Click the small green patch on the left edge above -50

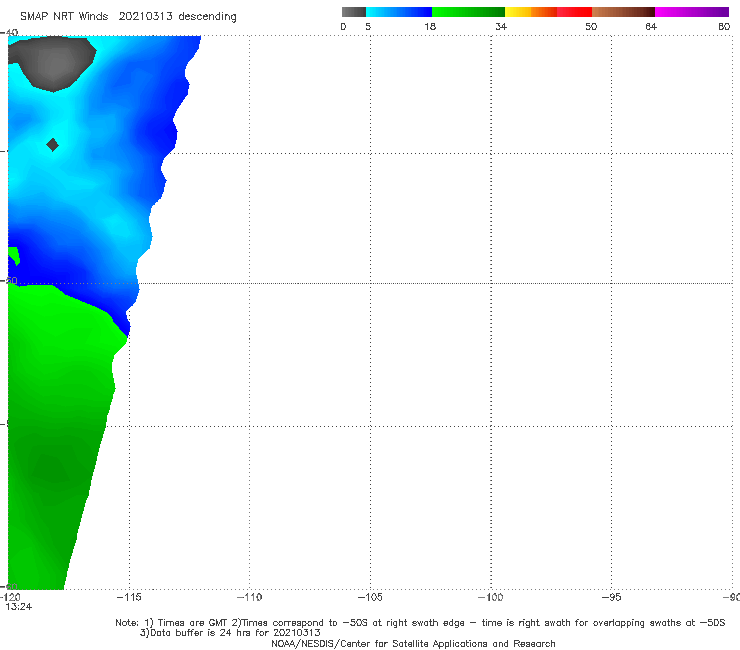click(13, 256)
